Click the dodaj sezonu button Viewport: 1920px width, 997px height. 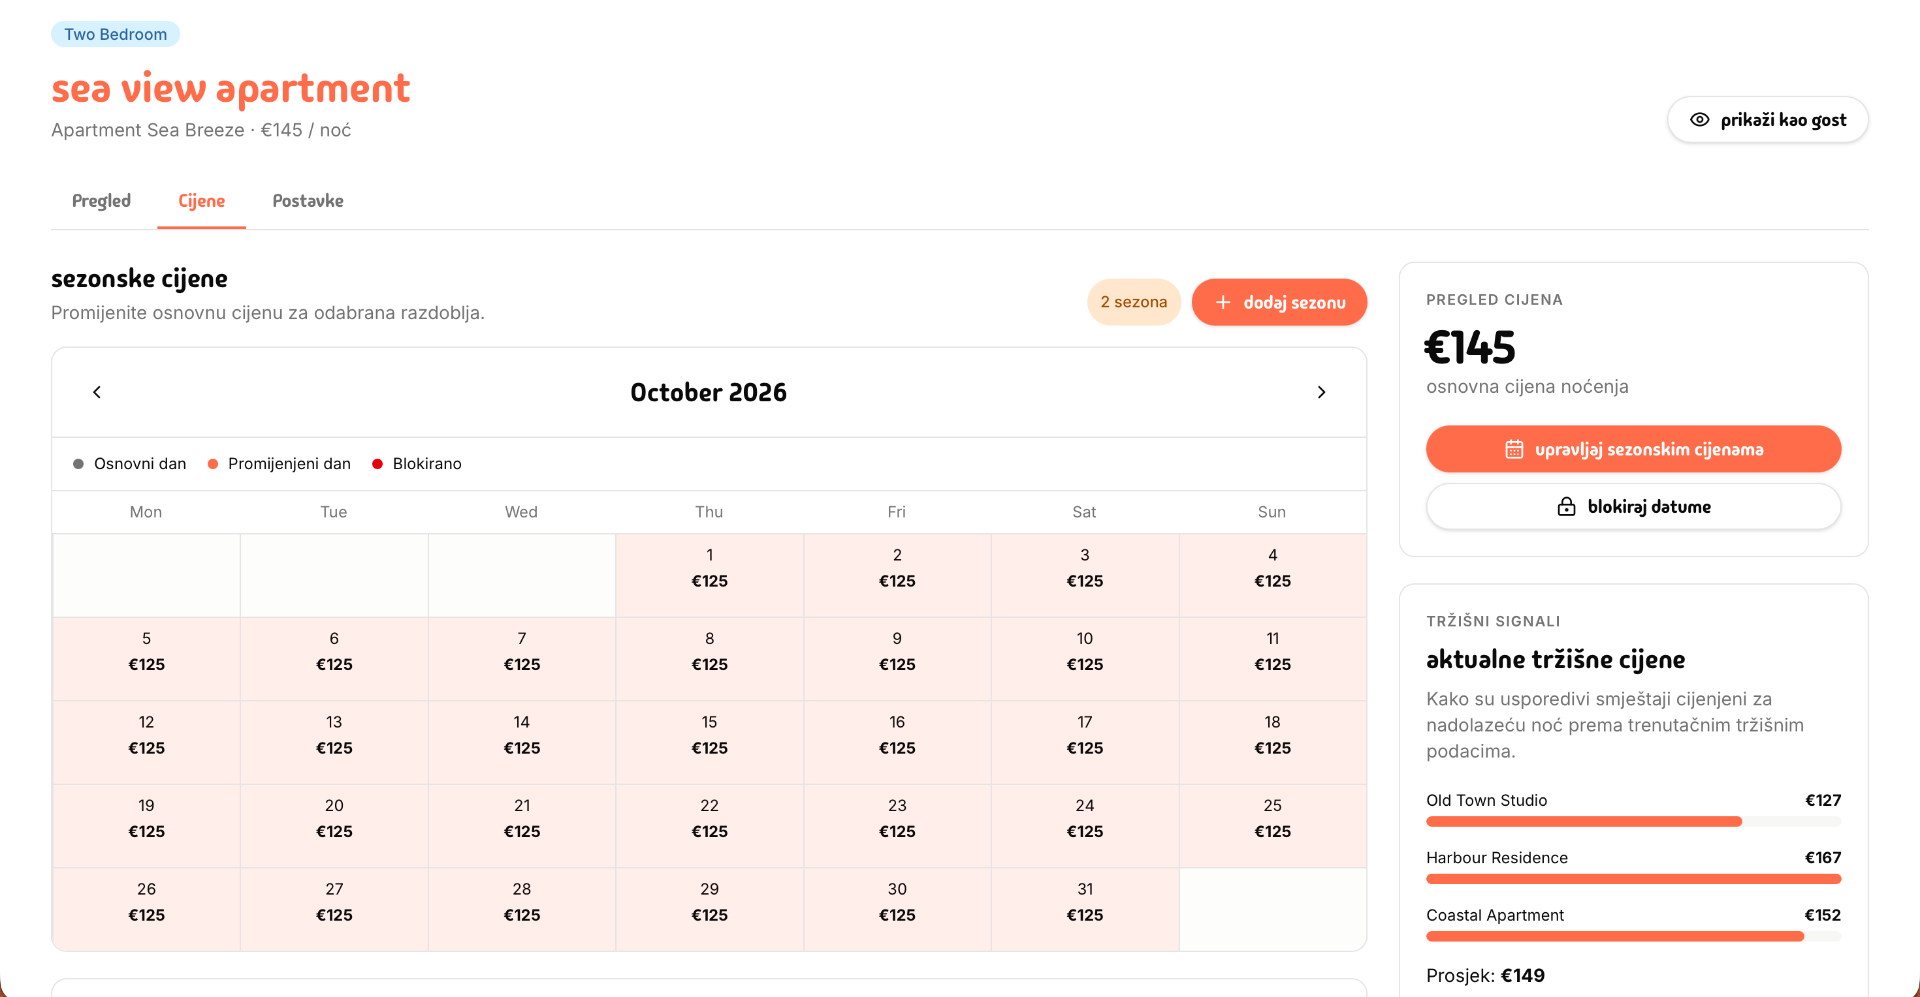1279,302
